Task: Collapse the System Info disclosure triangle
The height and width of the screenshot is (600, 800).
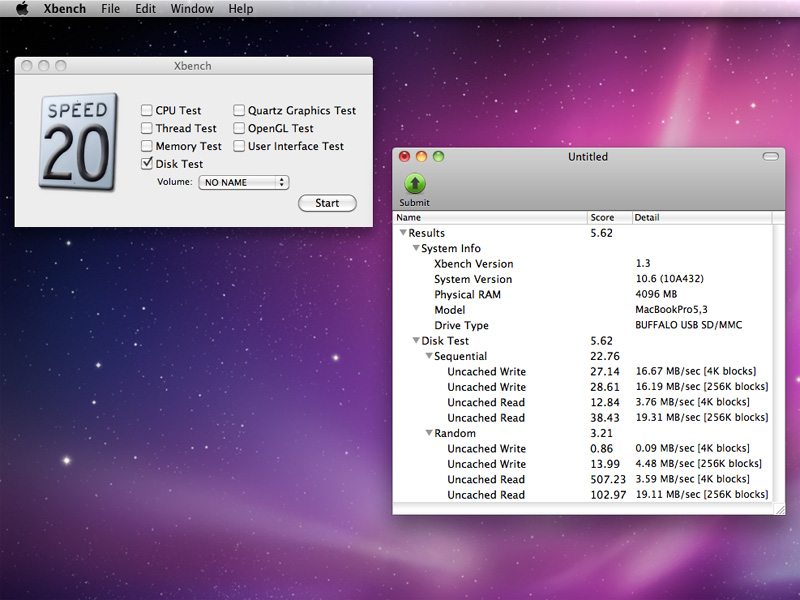Action: coord(416,248)
